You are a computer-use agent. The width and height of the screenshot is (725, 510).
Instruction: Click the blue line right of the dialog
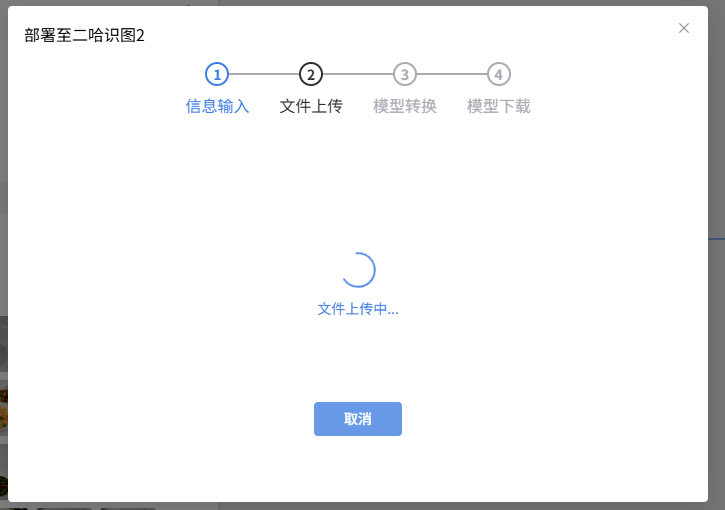(x=716, y=238)
